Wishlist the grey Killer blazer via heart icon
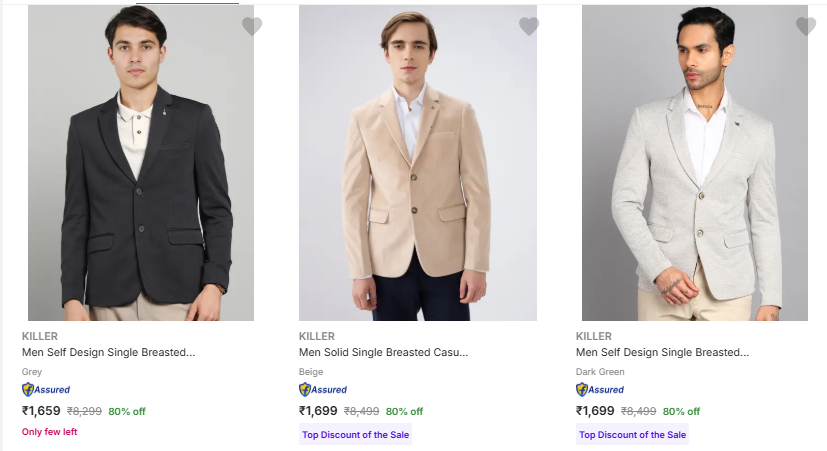Viewport: 827px width, 451px height. 252,27
